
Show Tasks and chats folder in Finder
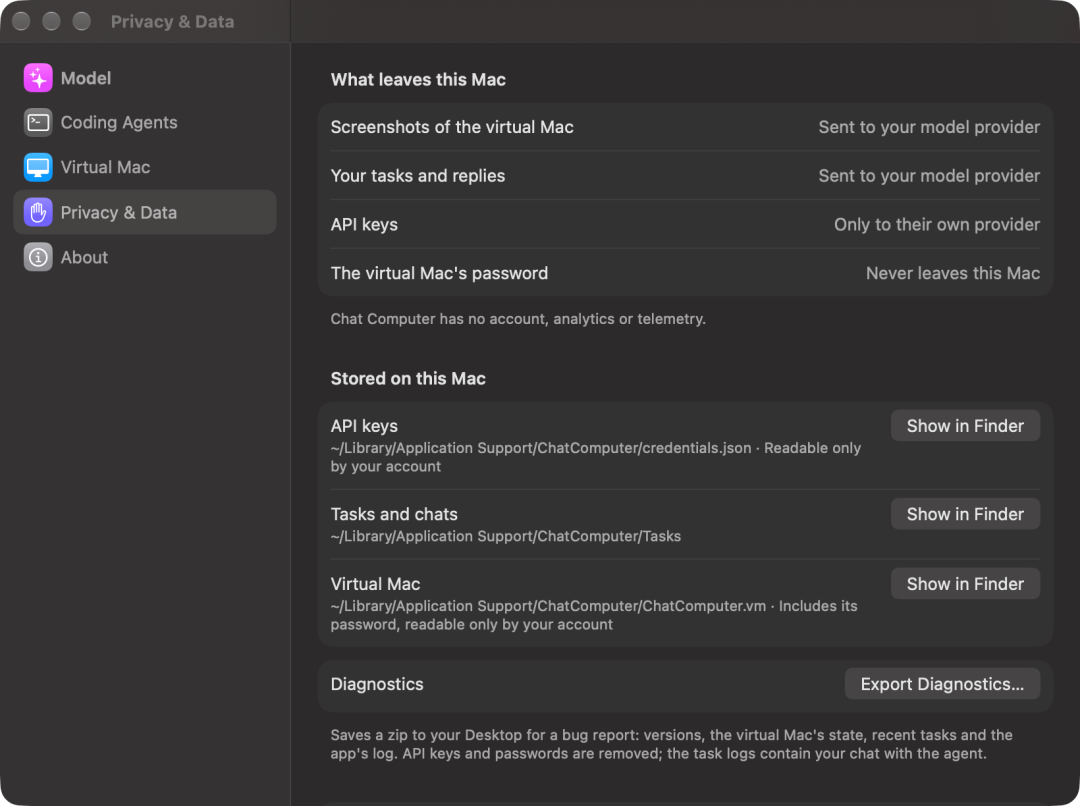pyautogui.click(x=965, y=514)
